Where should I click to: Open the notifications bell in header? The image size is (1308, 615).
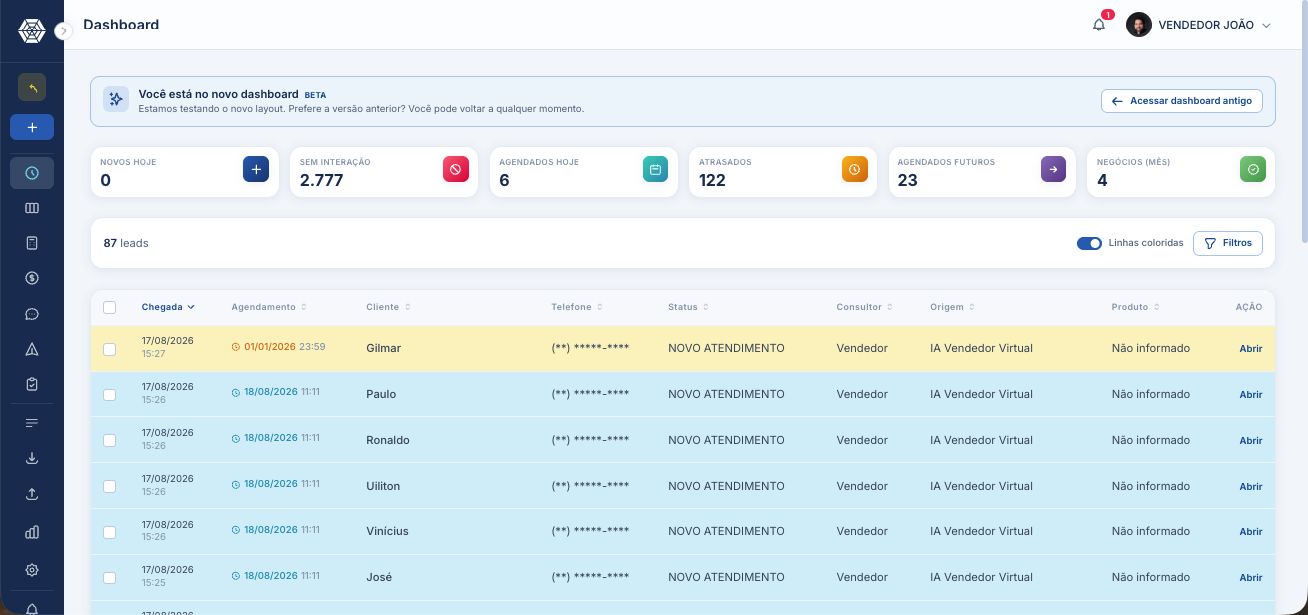[x=1099, y=25]
